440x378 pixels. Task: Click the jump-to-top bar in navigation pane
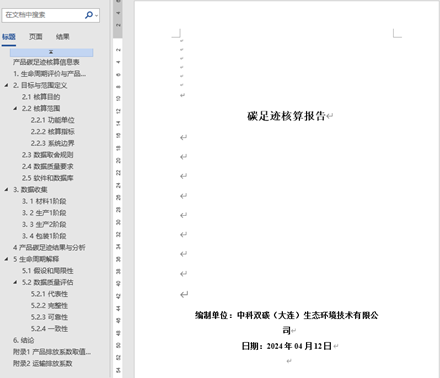(51, 52)
